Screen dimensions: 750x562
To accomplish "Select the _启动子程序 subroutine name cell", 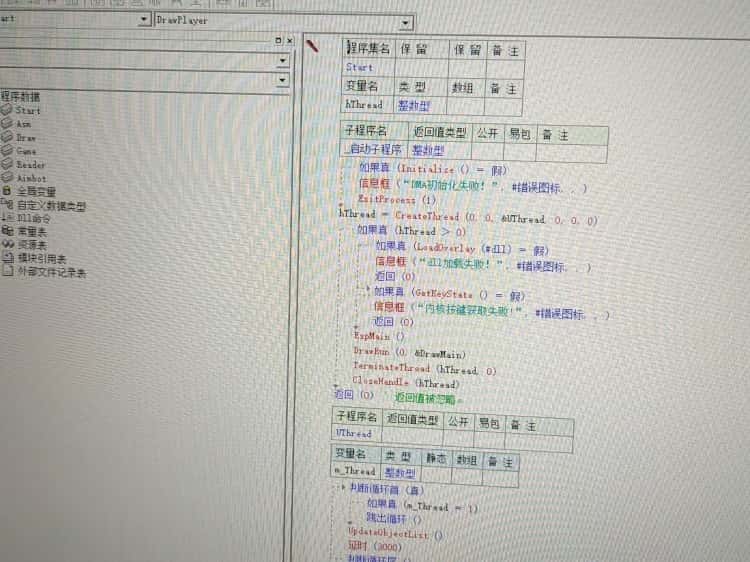I will click(x=373, y=149).
